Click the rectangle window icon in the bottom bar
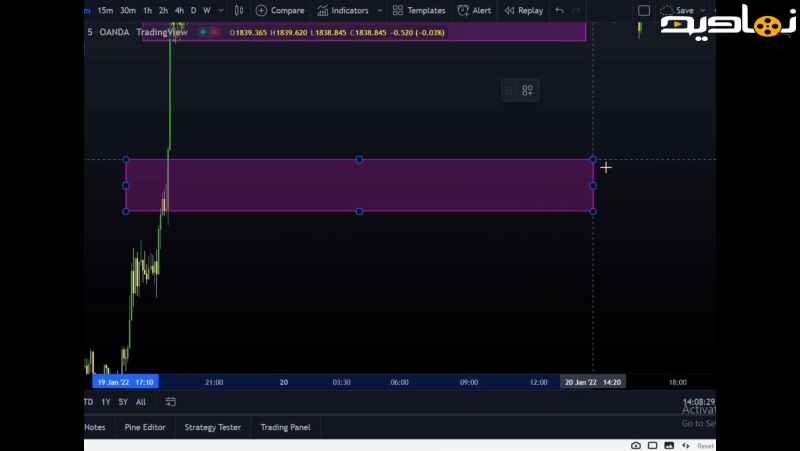 (x=653, y=446)
